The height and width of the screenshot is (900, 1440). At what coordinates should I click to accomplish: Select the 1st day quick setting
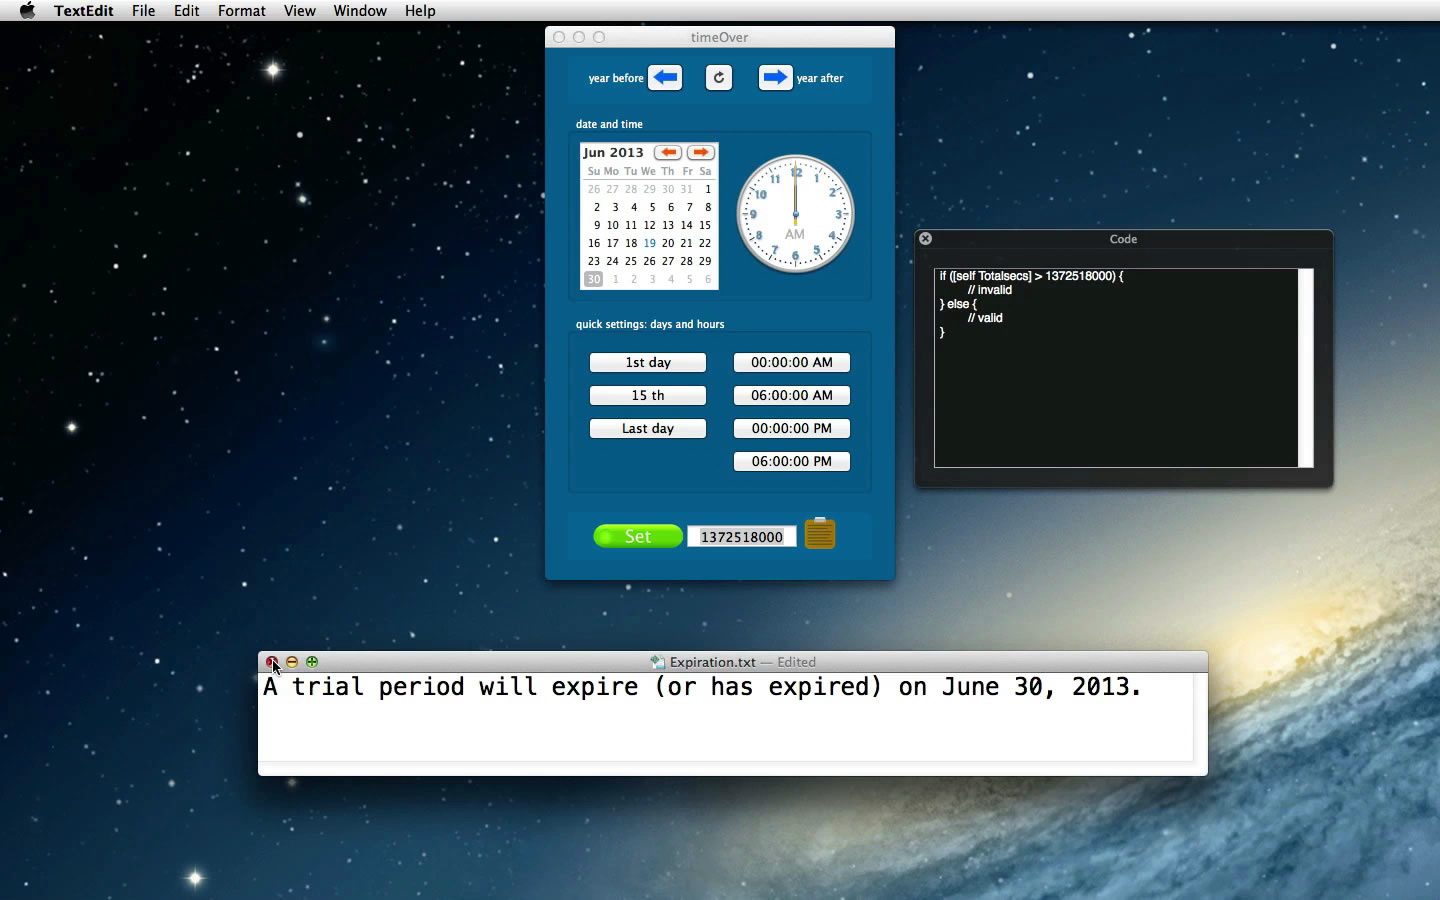pyautogui.click(x=648, y=363)
